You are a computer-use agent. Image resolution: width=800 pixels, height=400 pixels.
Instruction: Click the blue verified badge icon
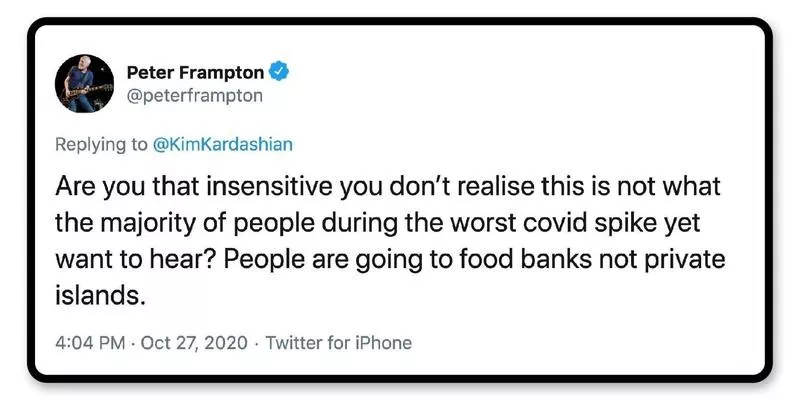point(281,72)
